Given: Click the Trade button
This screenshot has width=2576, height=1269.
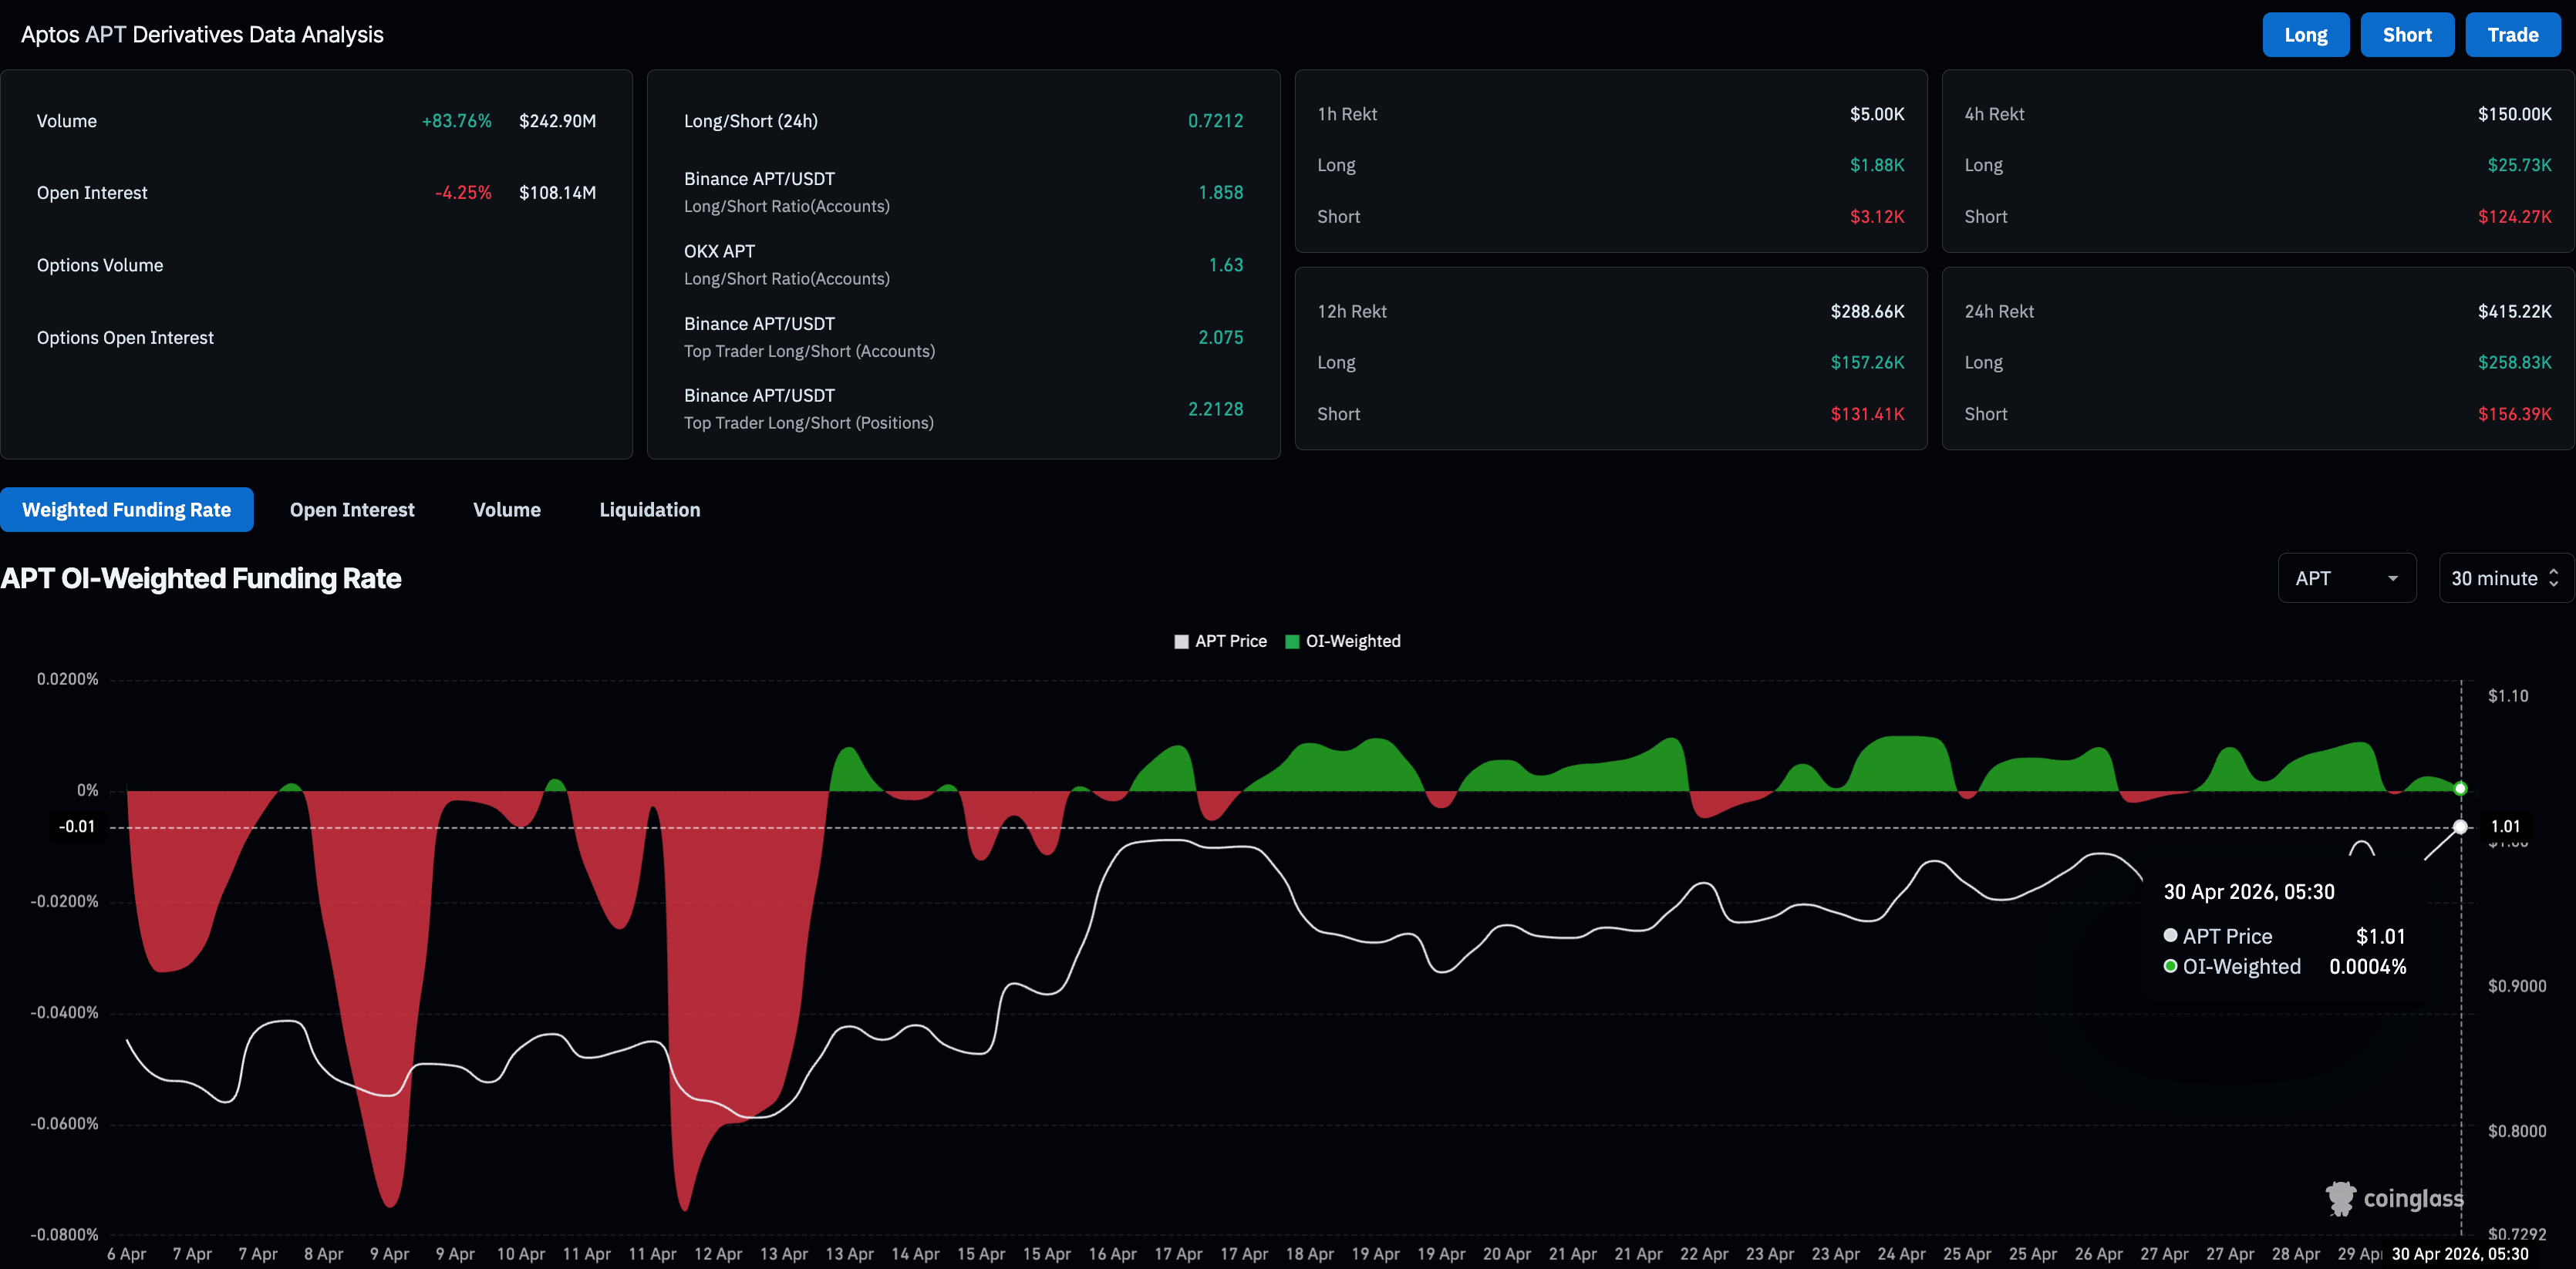Looking at the screenshot, I should tap(2512, 35).
